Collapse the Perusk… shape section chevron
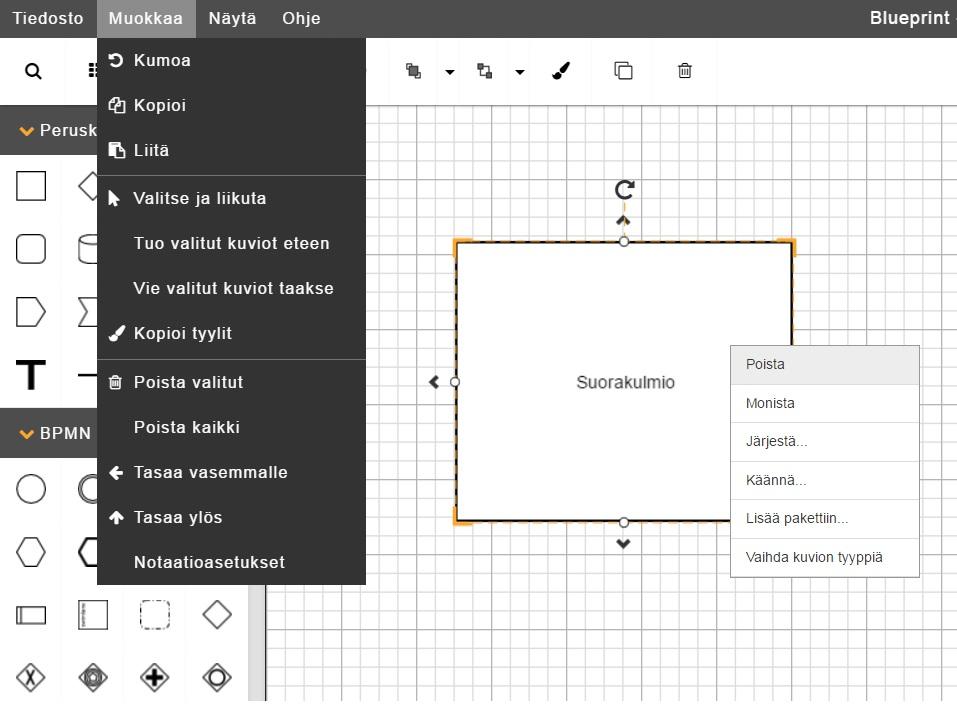 tap(26, 131)
